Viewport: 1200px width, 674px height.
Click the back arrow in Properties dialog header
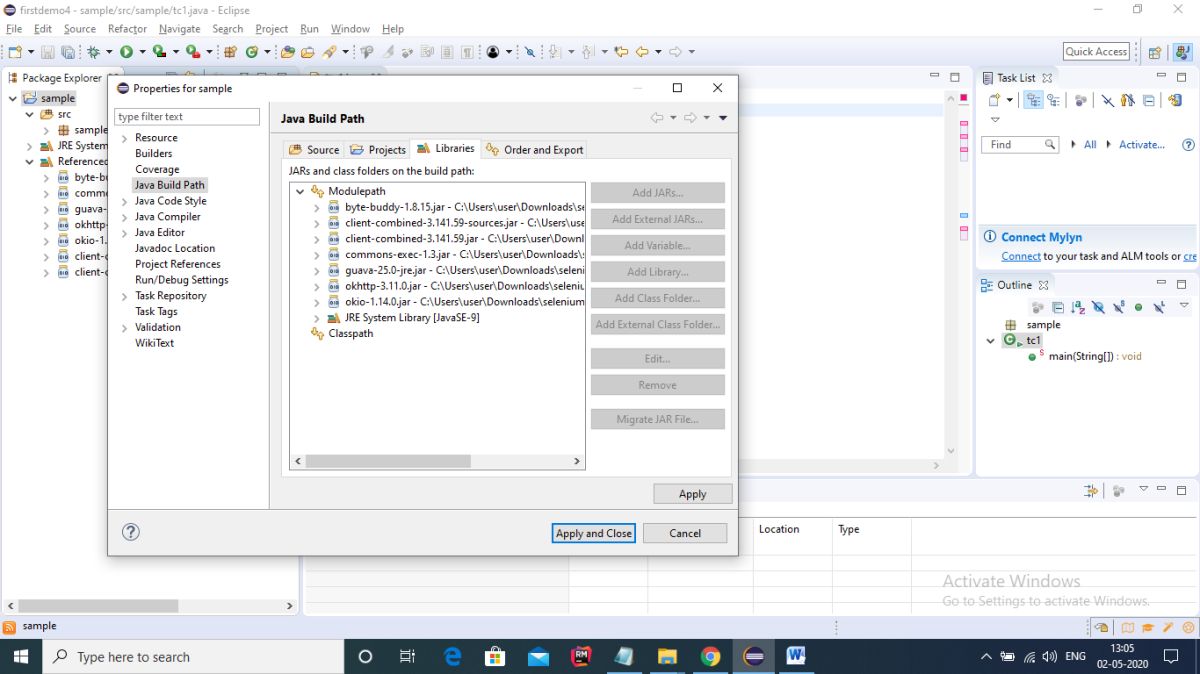[x=657, y=118]
